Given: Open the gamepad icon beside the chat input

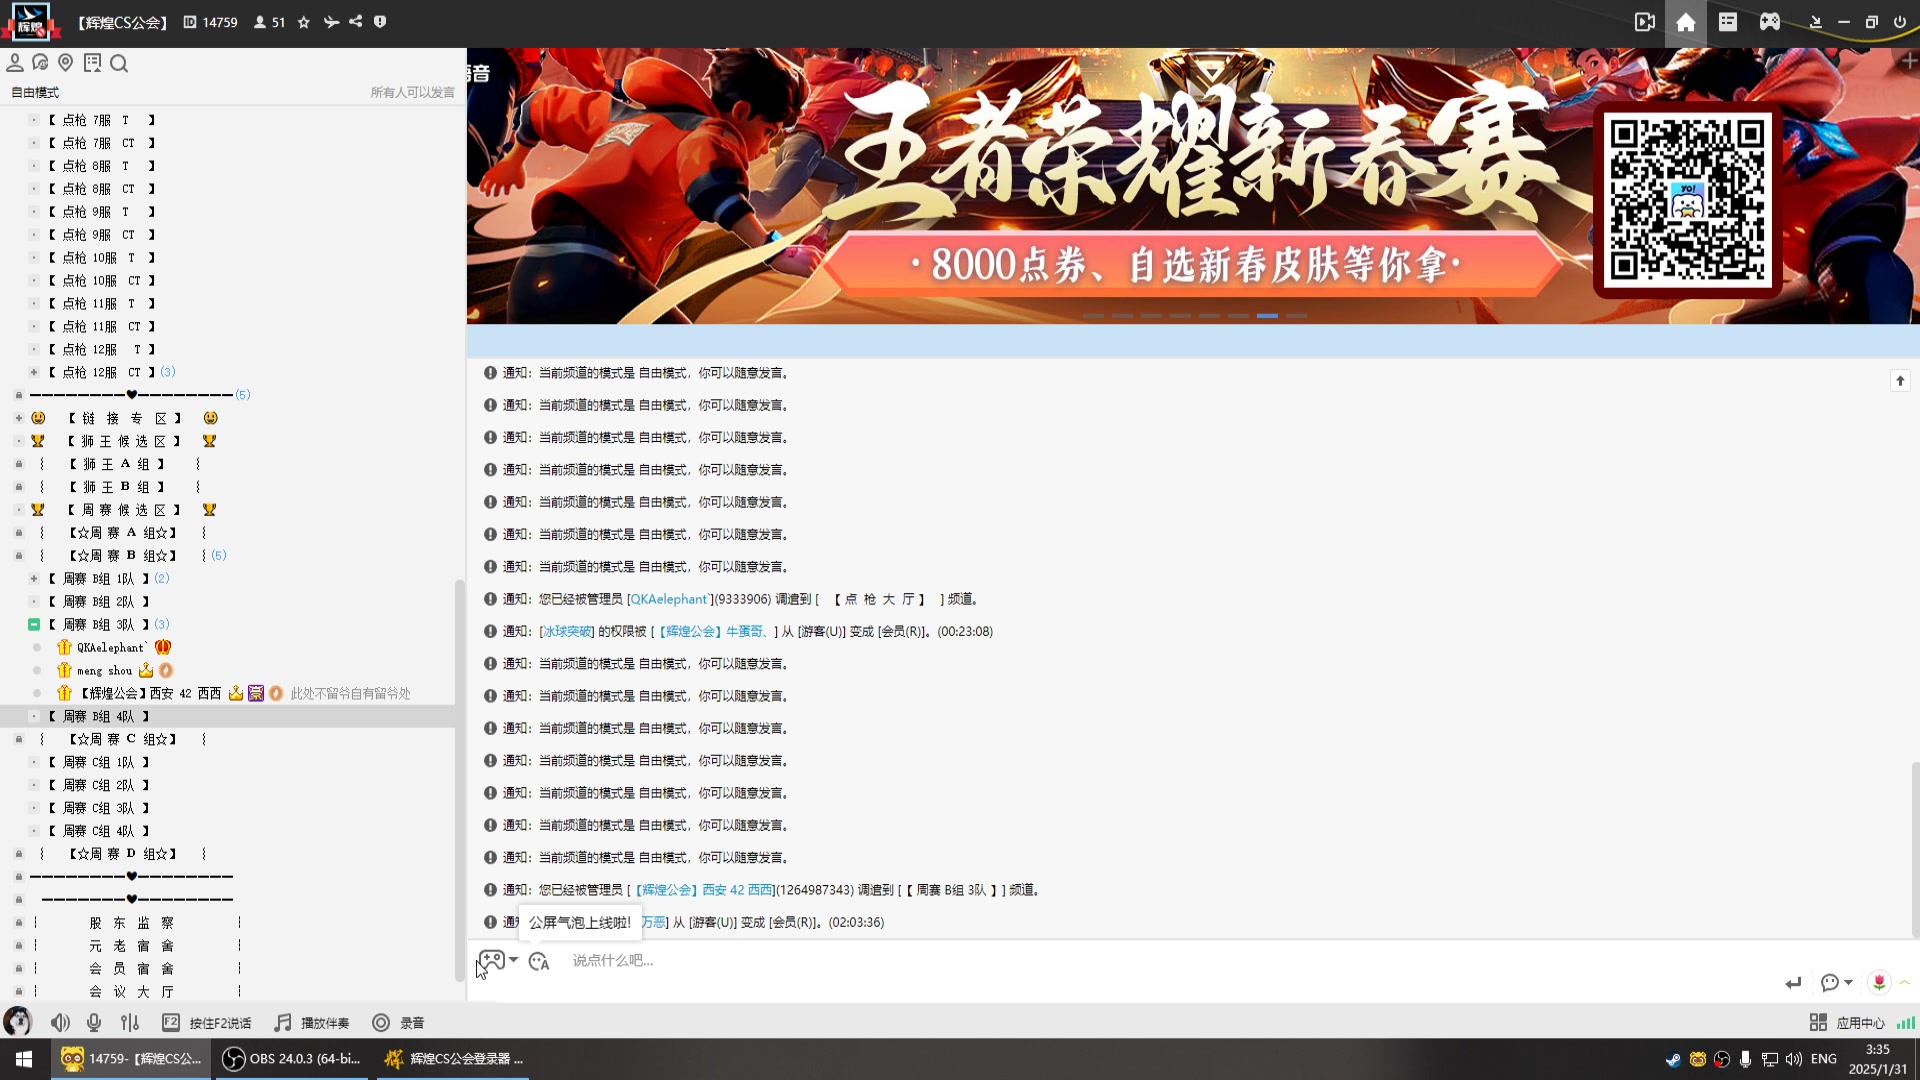Looking at the screenshot, I should (491, 961).
